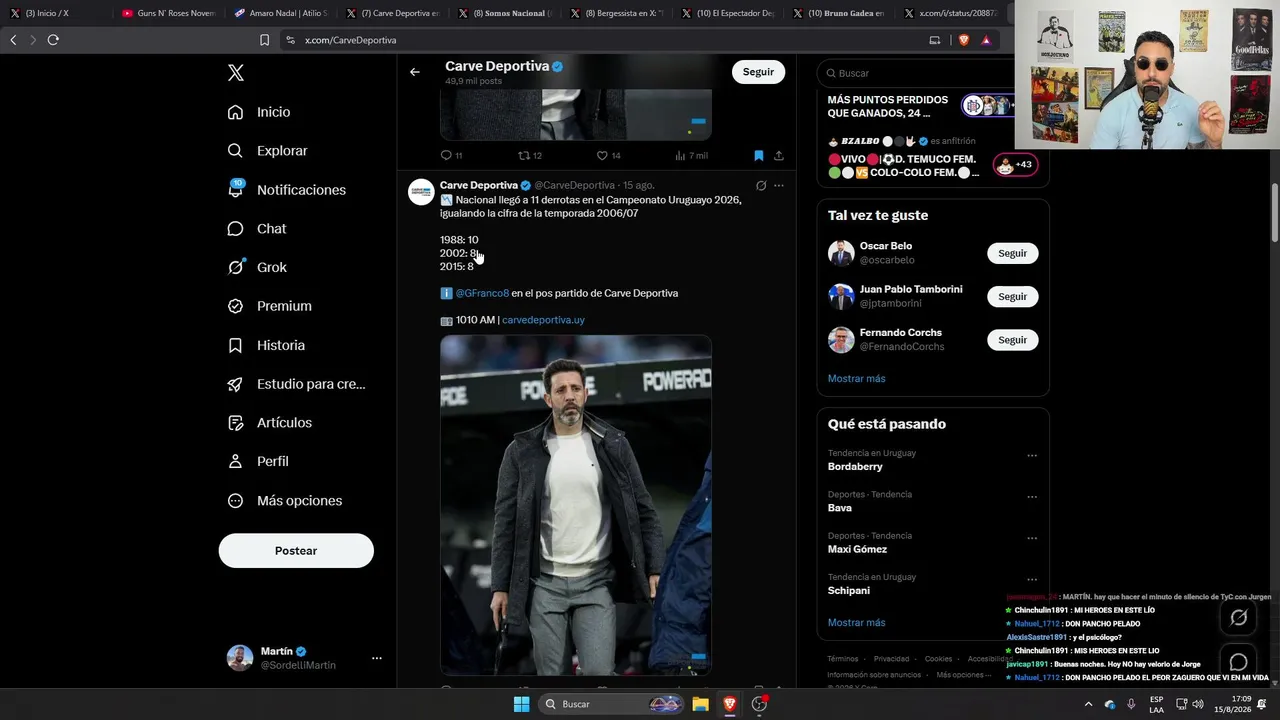This screenshot has height=720, width=1280.
Task: Toggle the blue bookmark on the post
Action: (x=759, y=156)
